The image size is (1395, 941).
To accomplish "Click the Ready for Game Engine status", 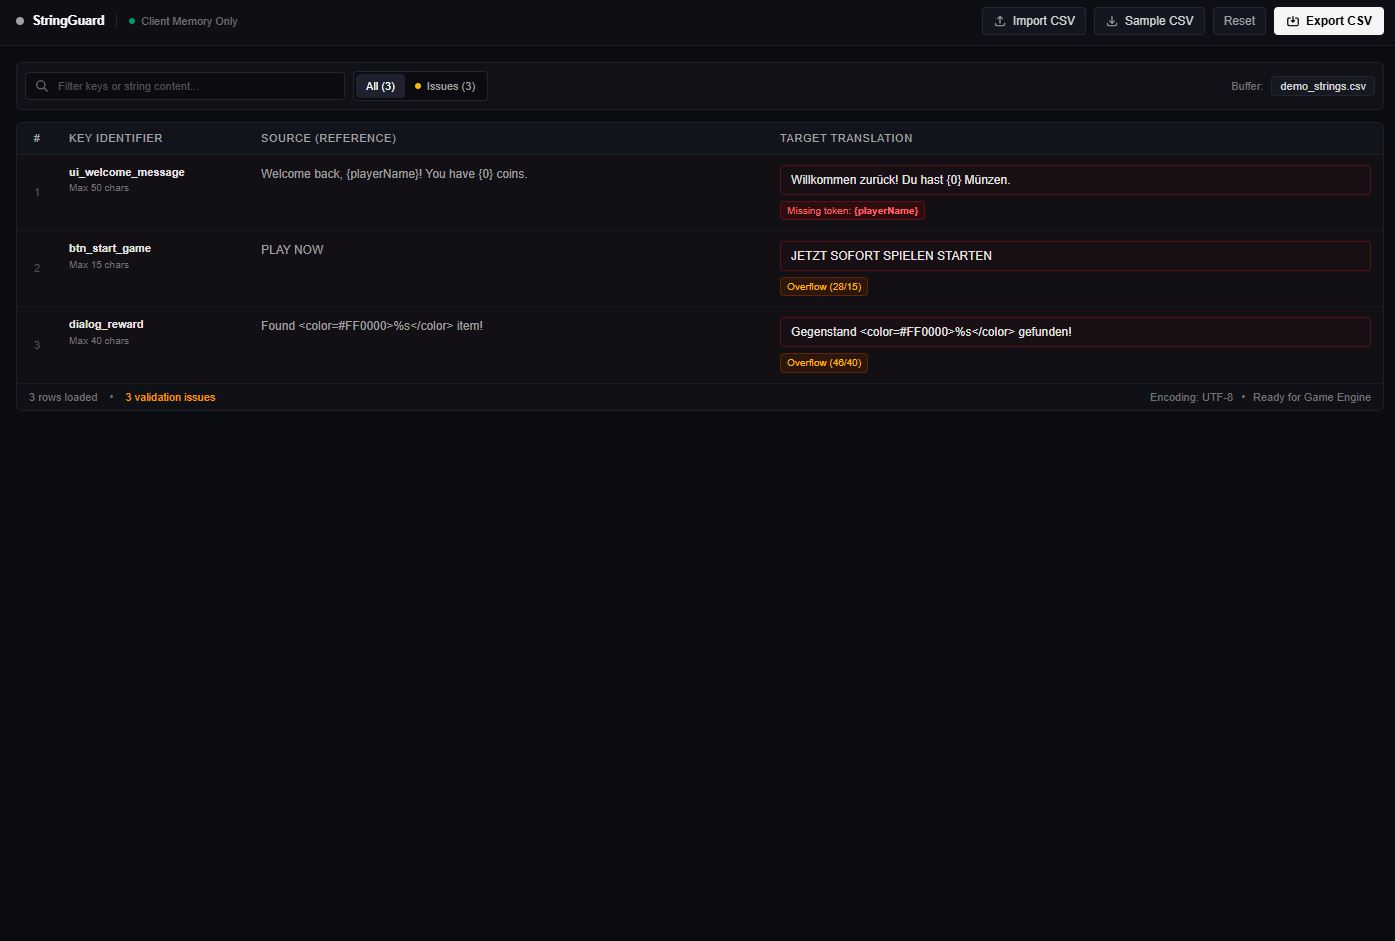I will [x=1312, y=397].
